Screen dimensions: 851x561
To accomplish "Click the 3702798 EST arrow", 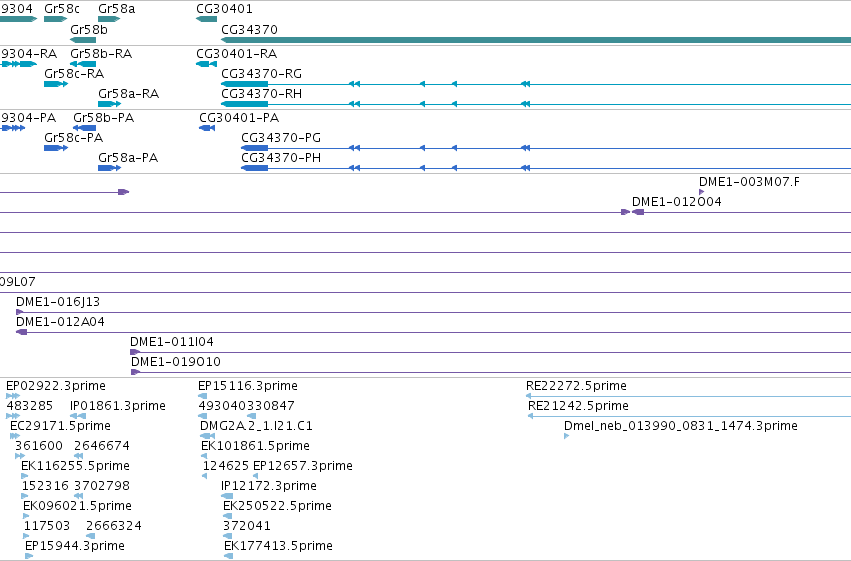I will point(79,496).
